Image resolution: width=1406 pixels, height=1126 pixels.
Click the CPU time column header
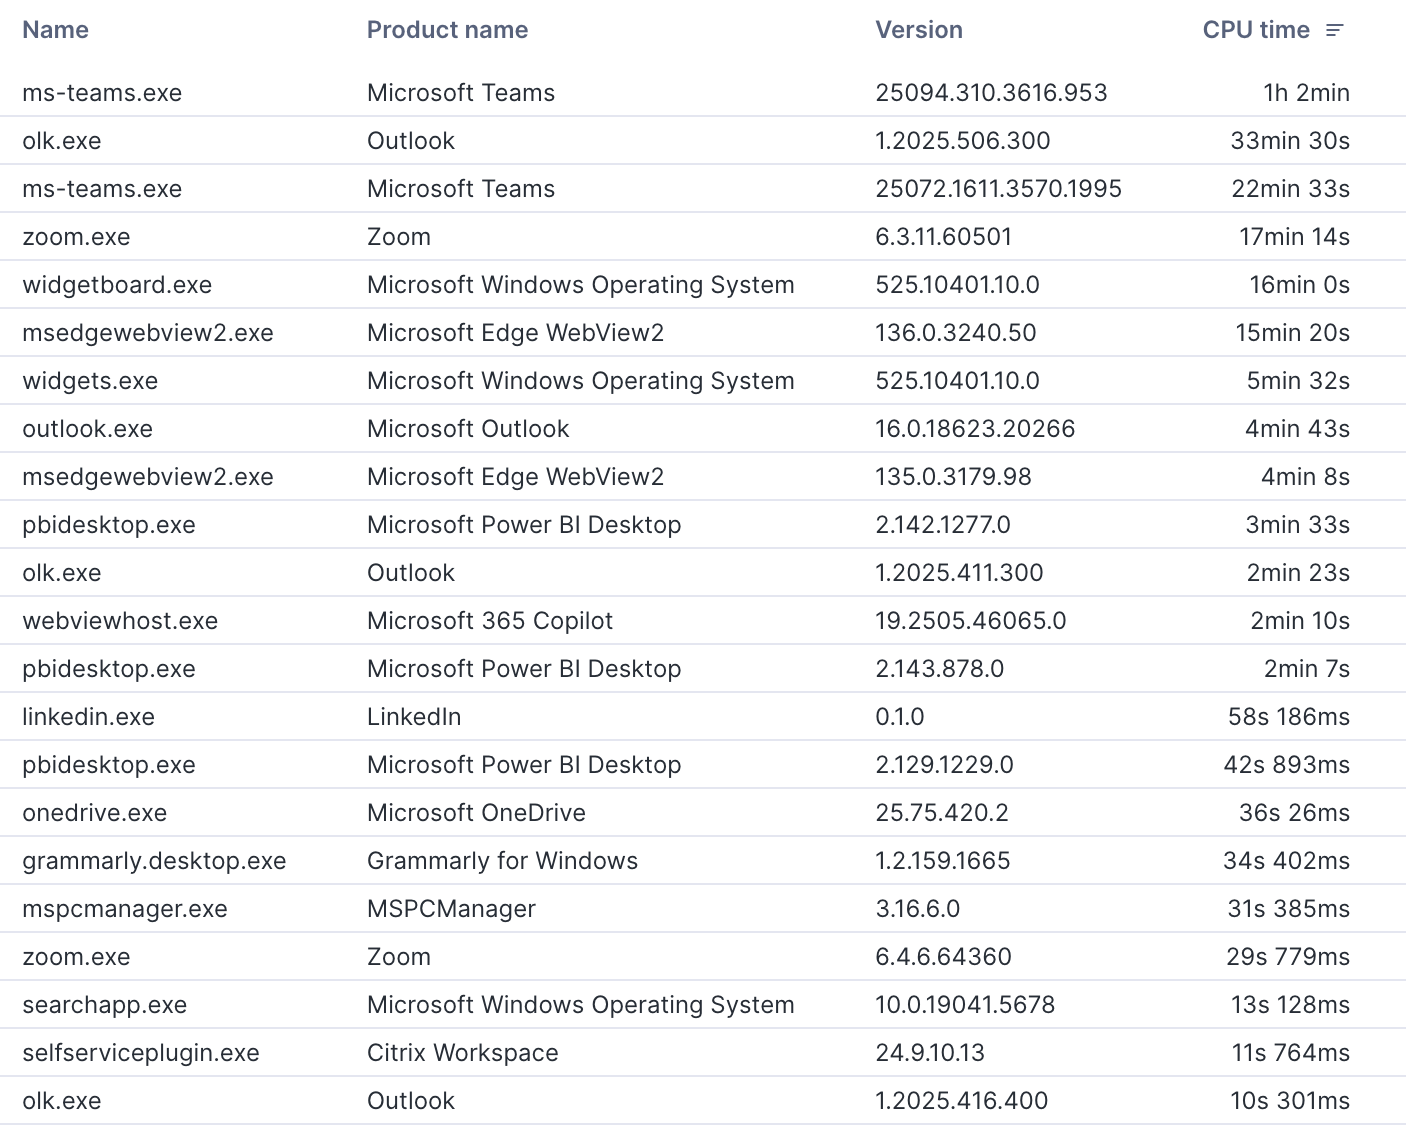coord(1255,30)
